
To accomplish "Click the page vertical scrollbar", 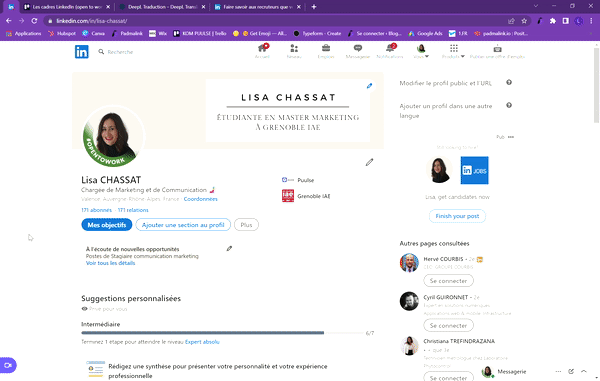I will pos(596,86).
